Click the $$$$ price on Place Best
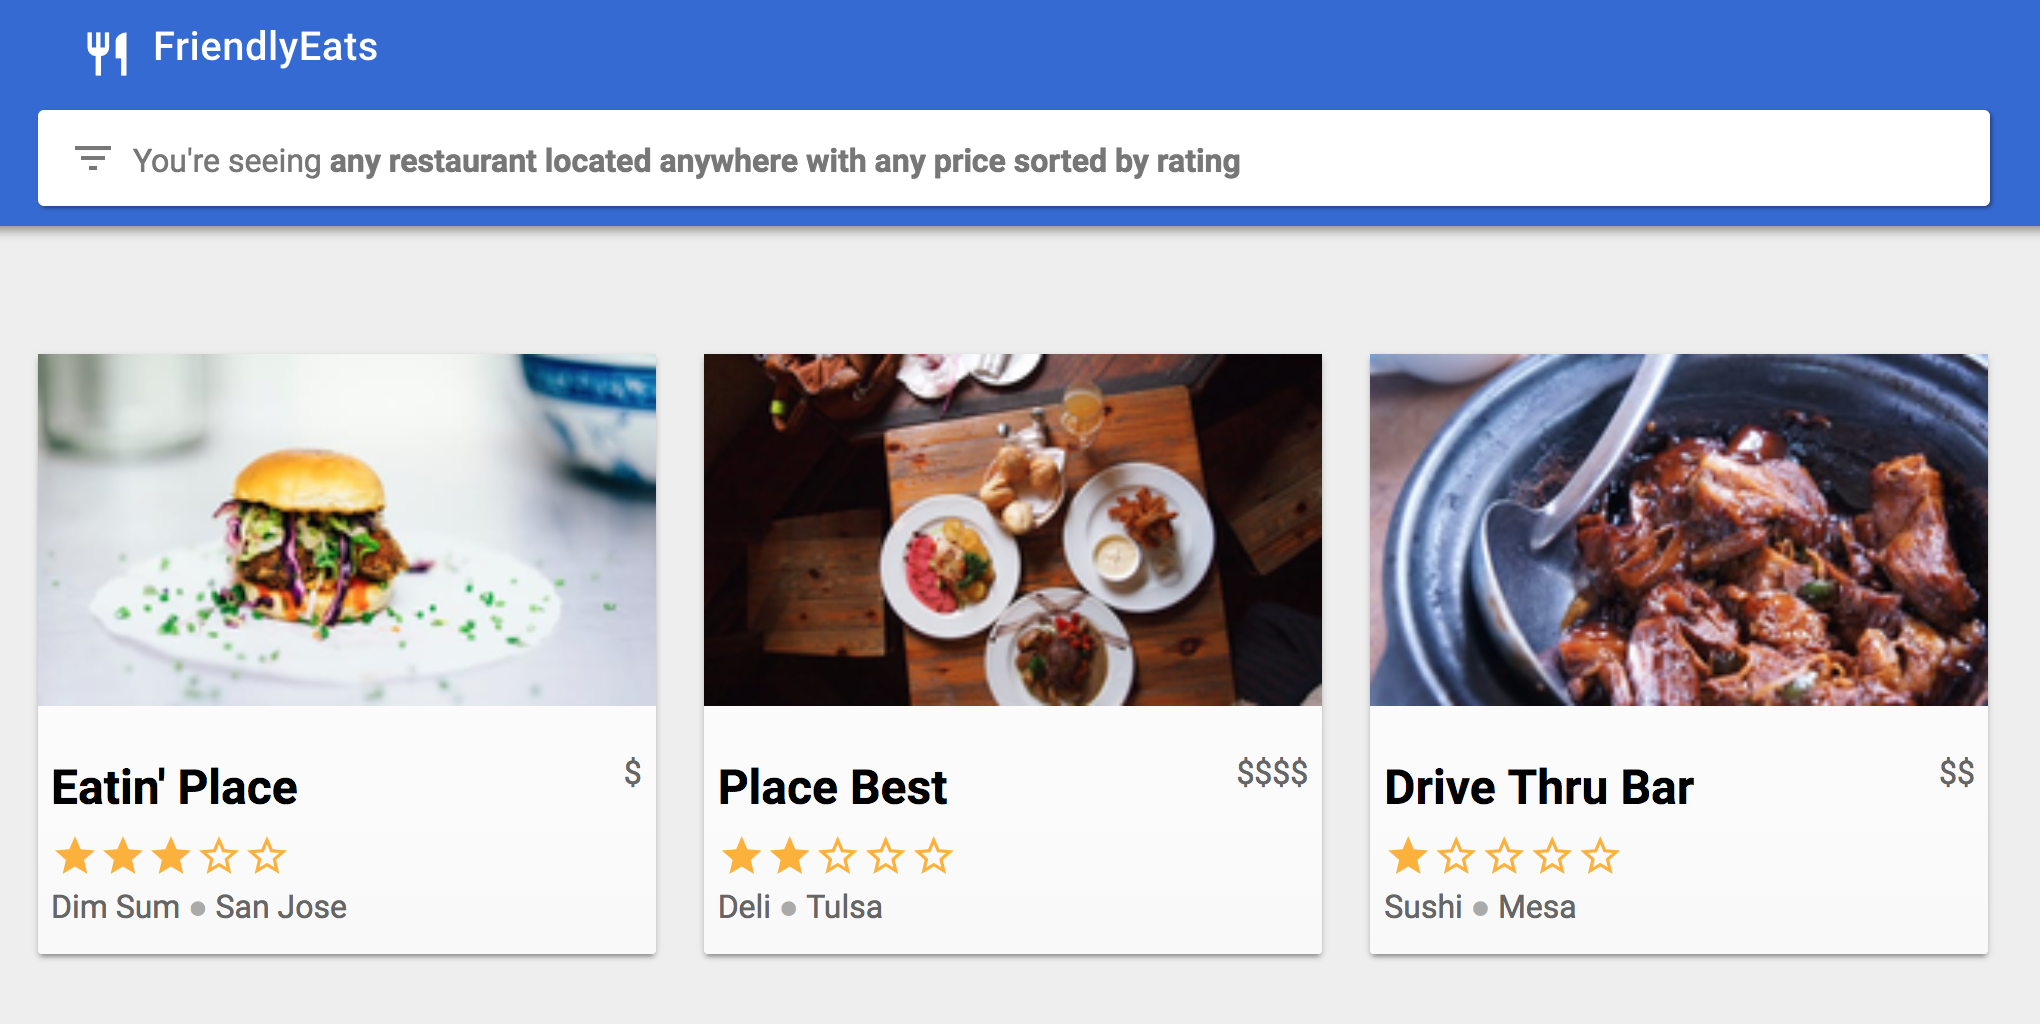 1271,773
